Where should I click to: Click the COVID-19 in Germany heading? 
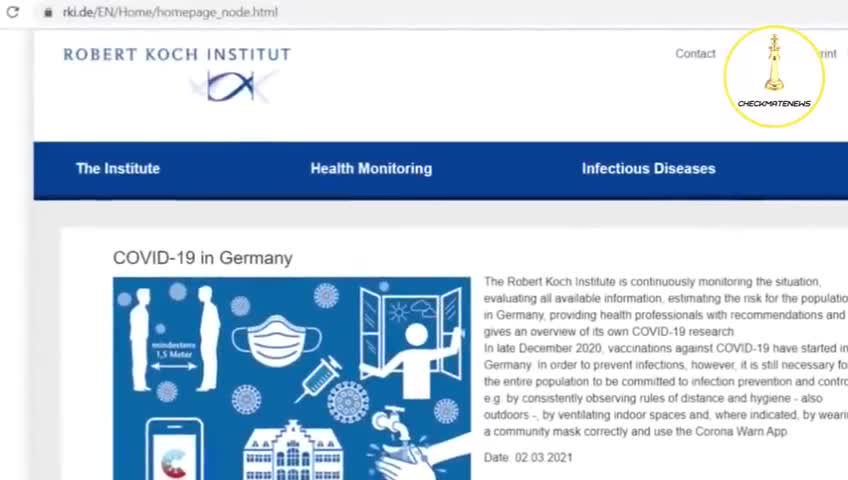[203, 258]
